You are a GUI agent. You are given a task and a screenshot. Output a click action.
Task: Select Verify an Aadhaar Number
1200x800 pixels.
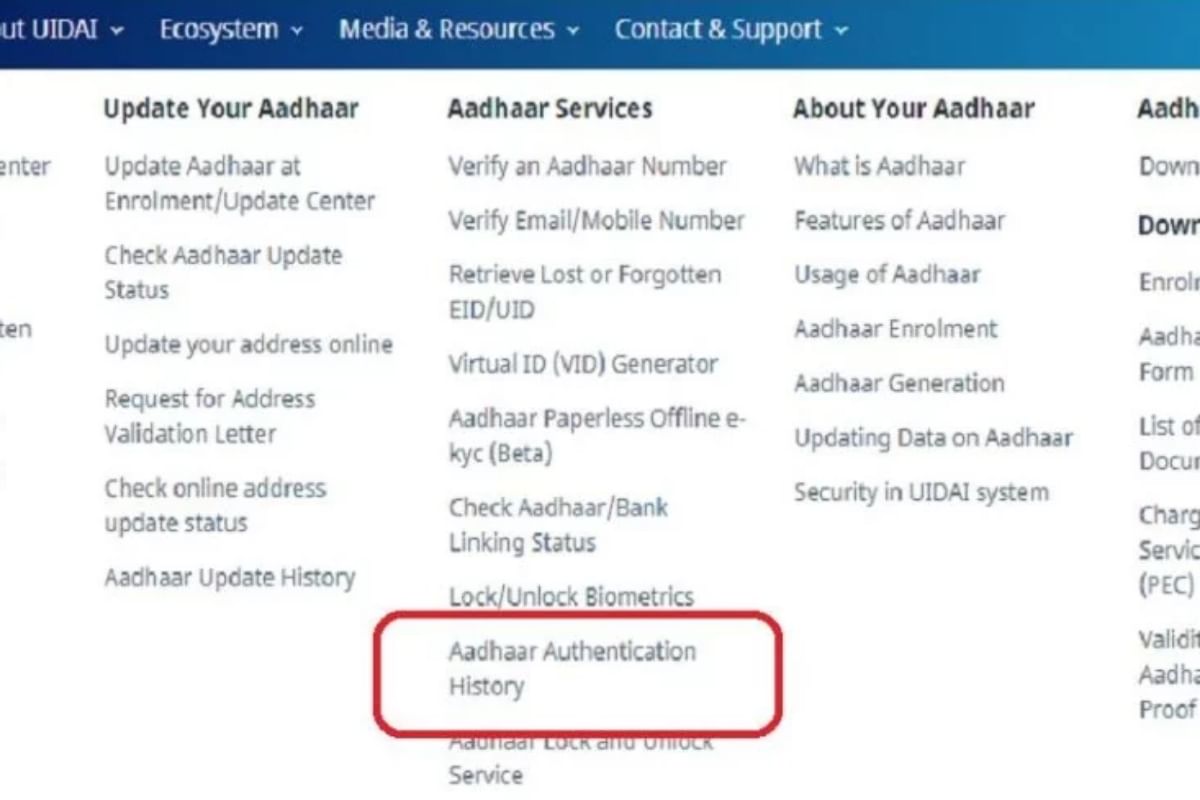[588, 165]
